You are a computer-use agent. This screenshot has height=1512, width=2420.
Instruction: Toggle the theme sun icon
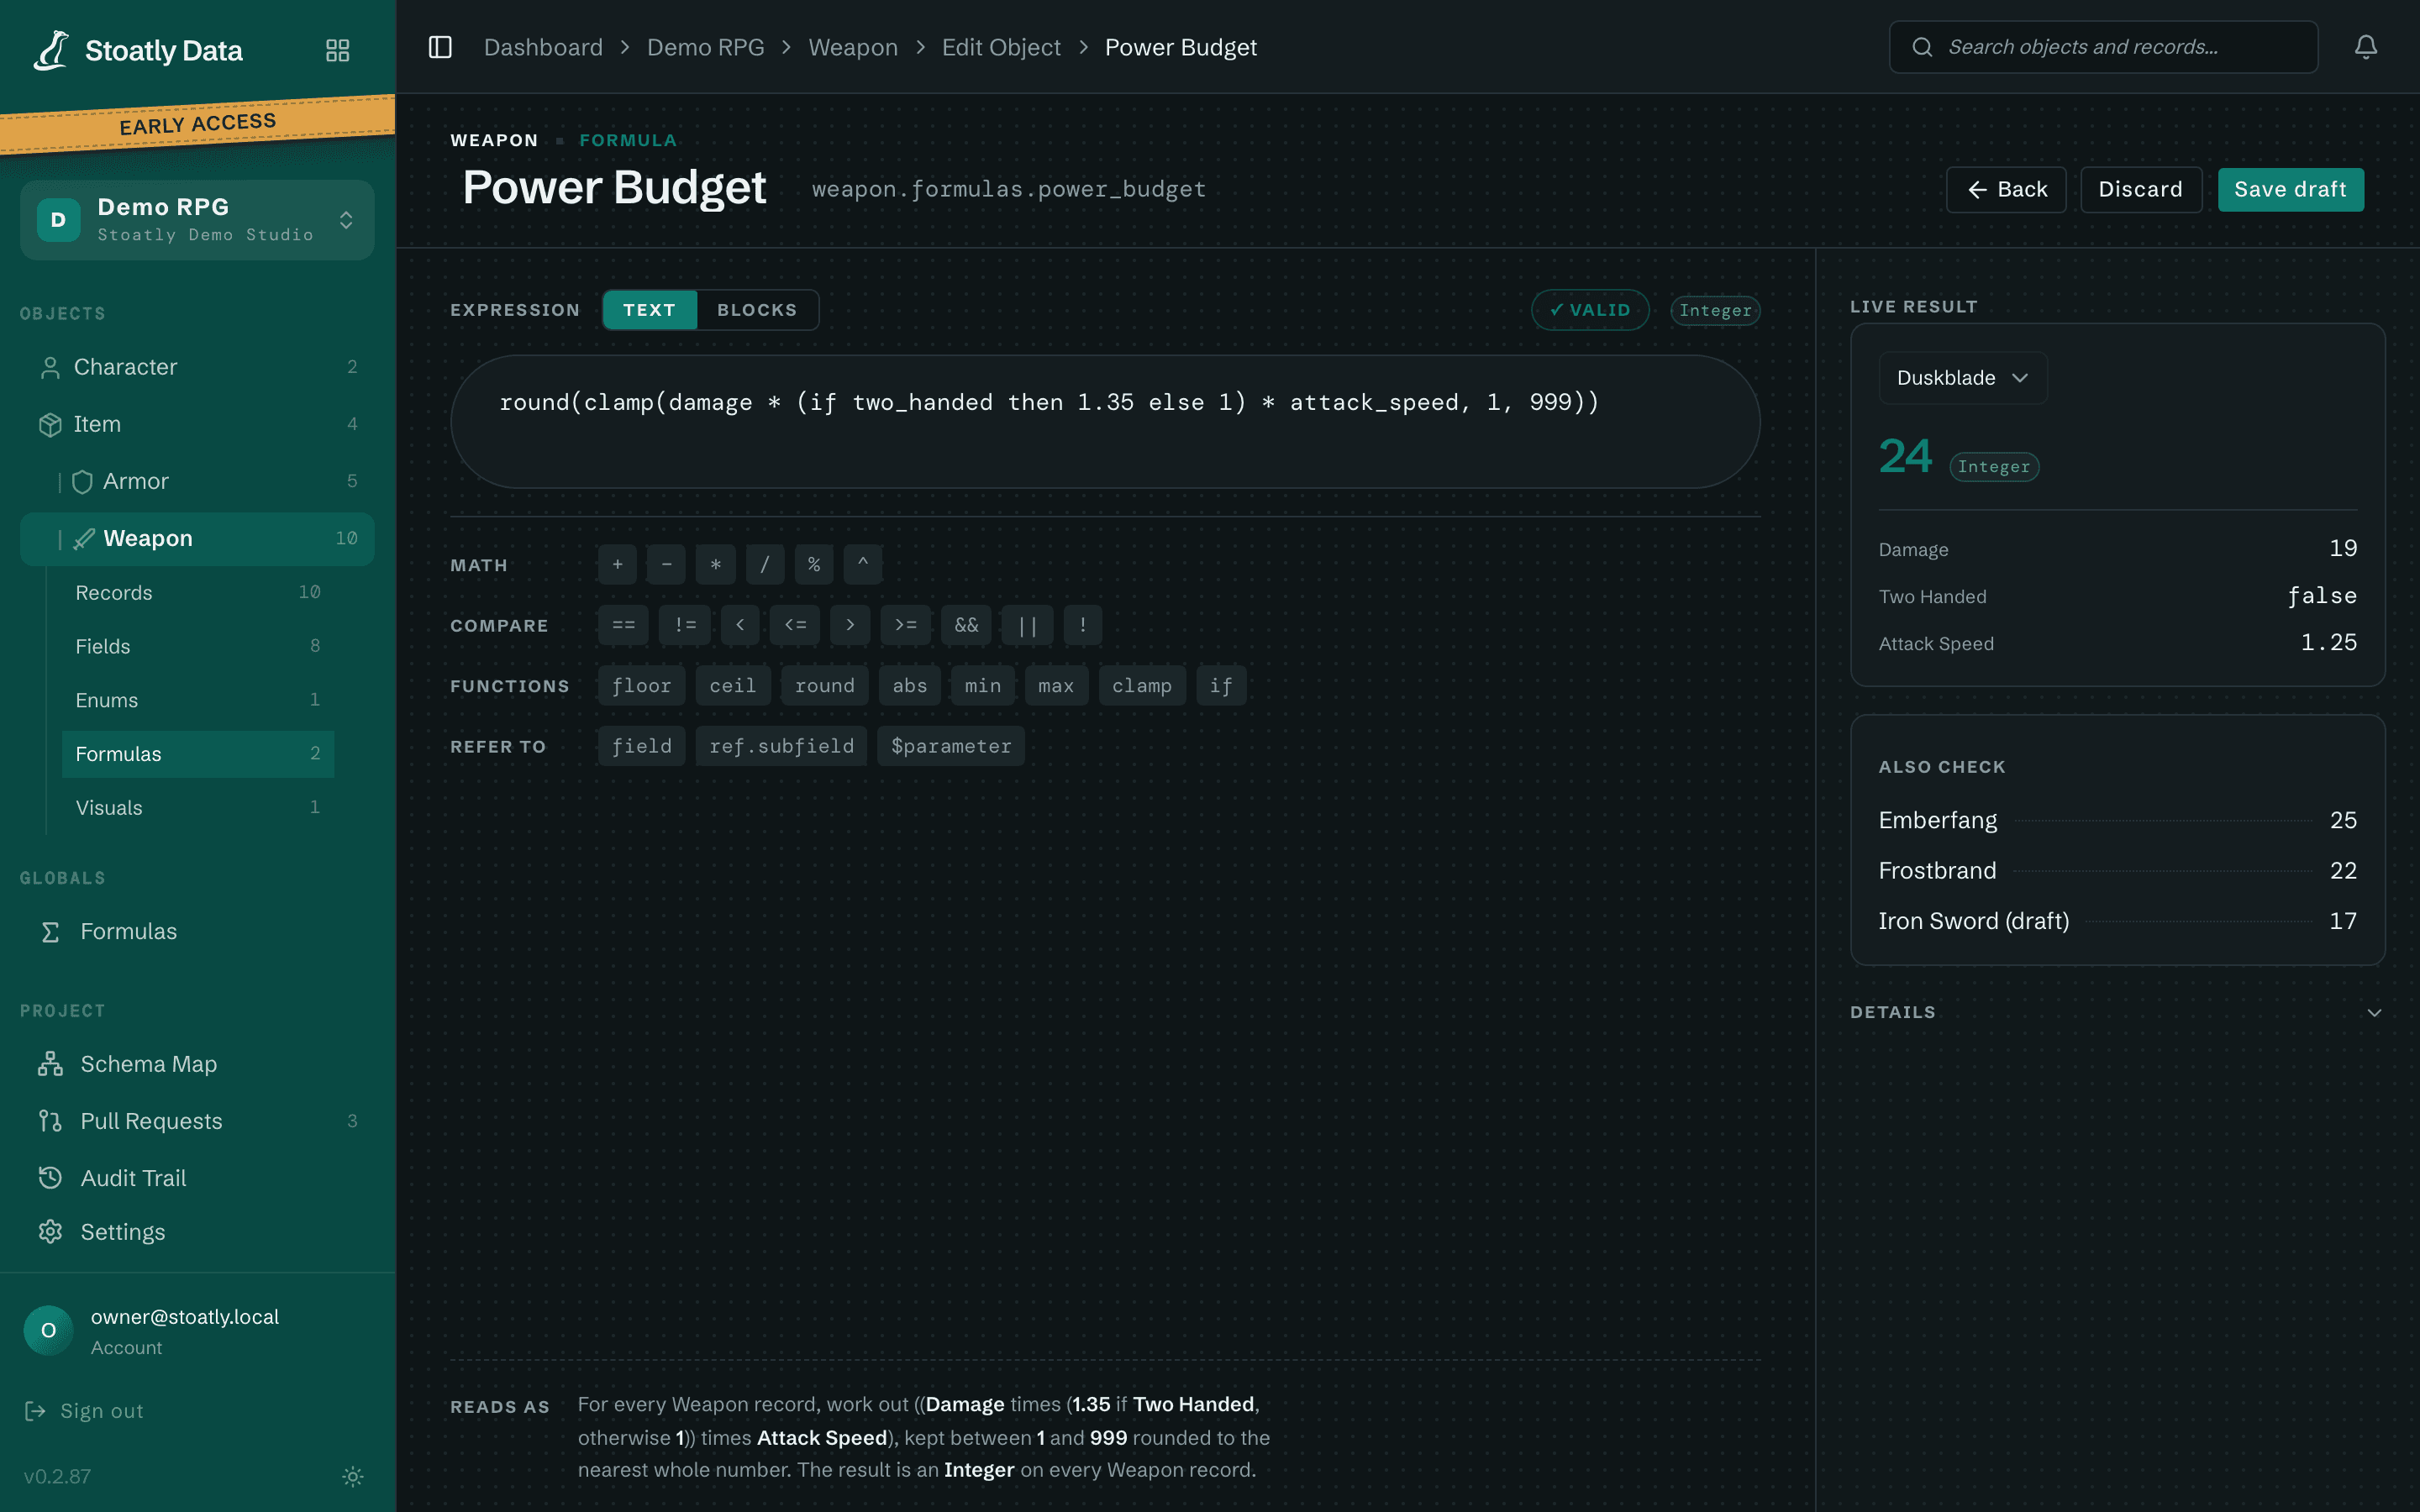[353, 1476]
